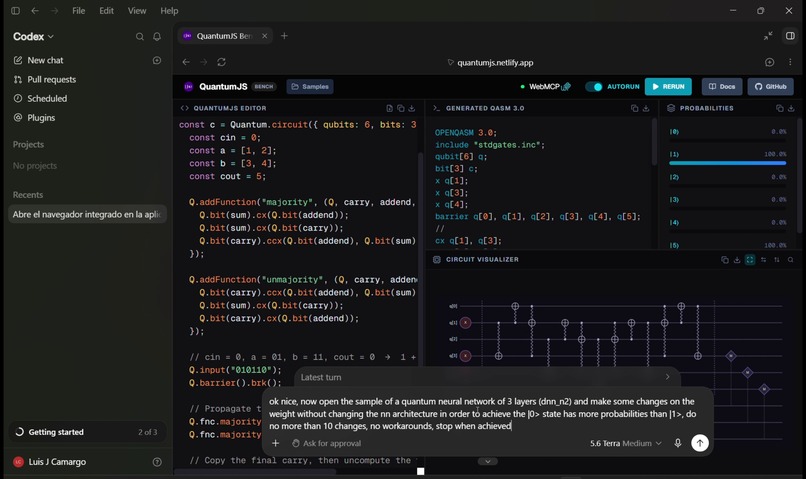Open the browser more-options menu
The image size is (806, 479).
pos(790,62)
